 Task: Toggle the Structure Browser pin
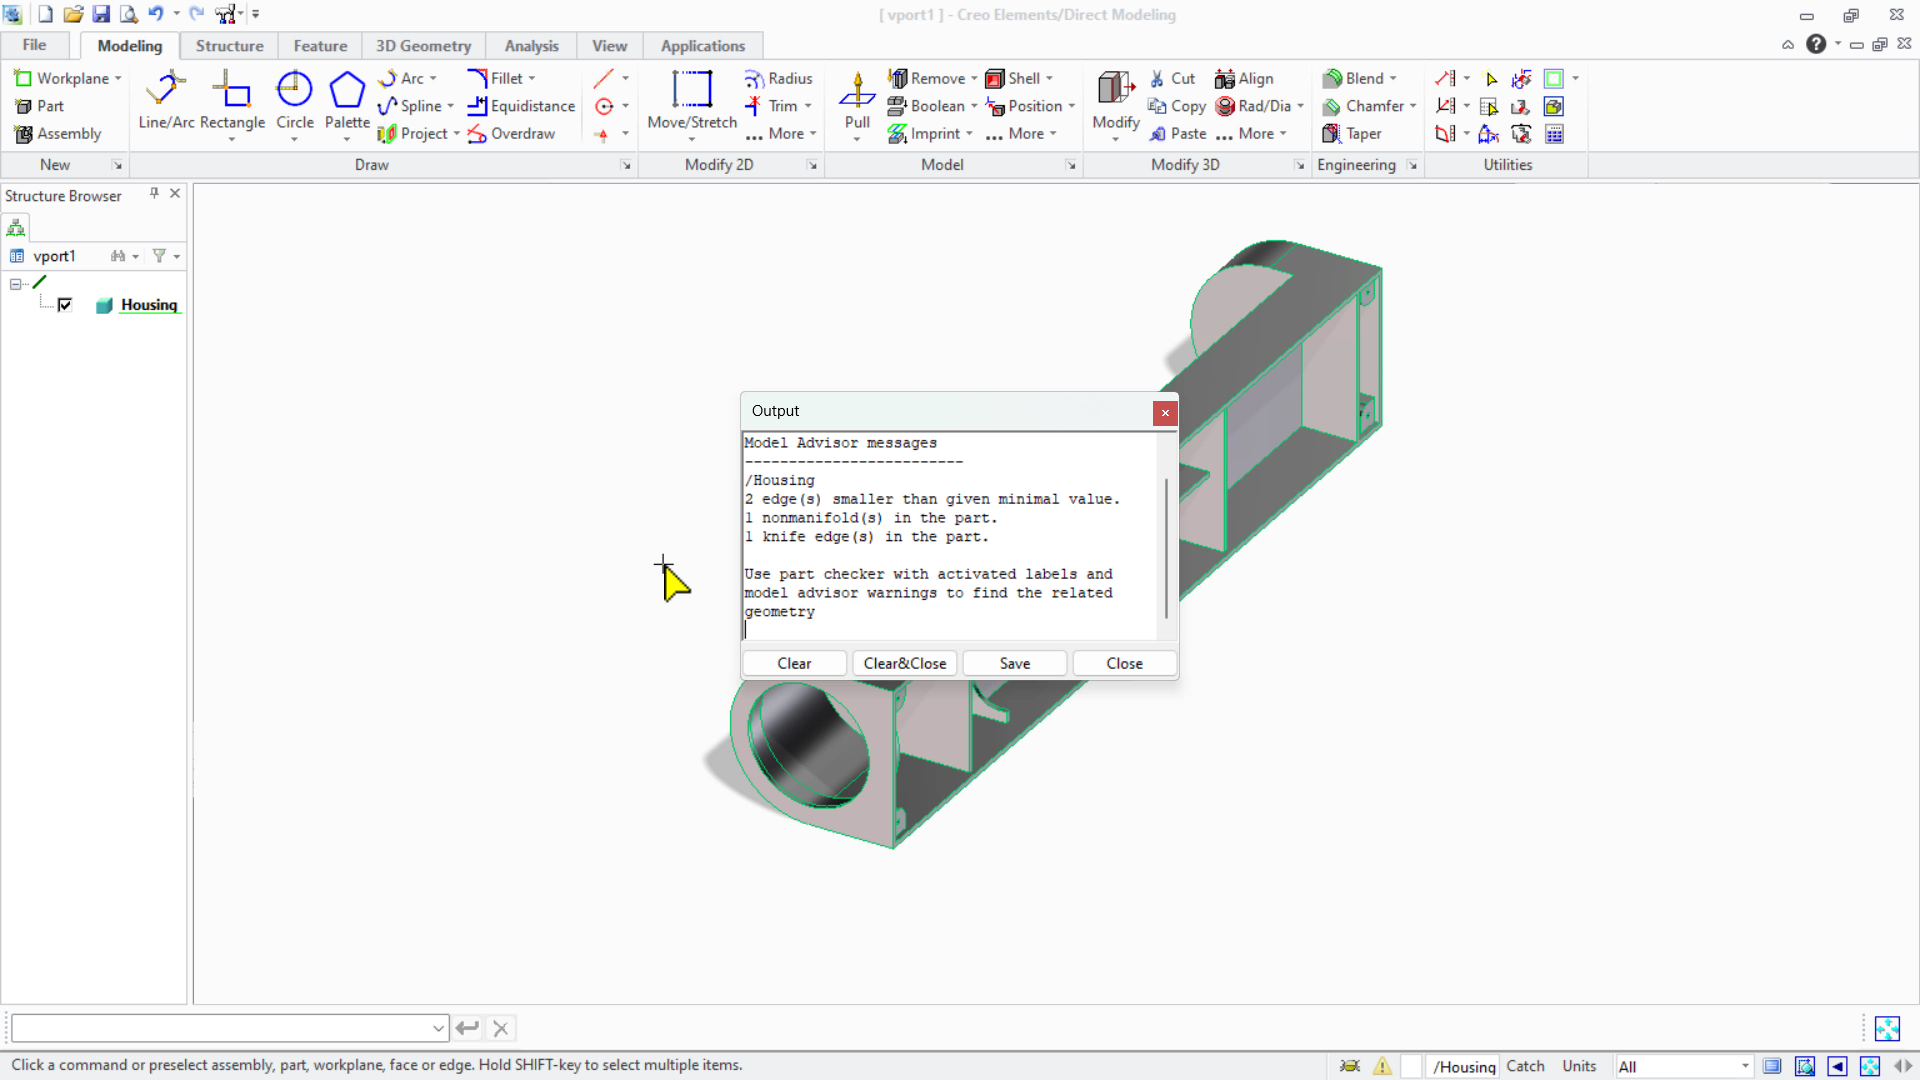154,194
